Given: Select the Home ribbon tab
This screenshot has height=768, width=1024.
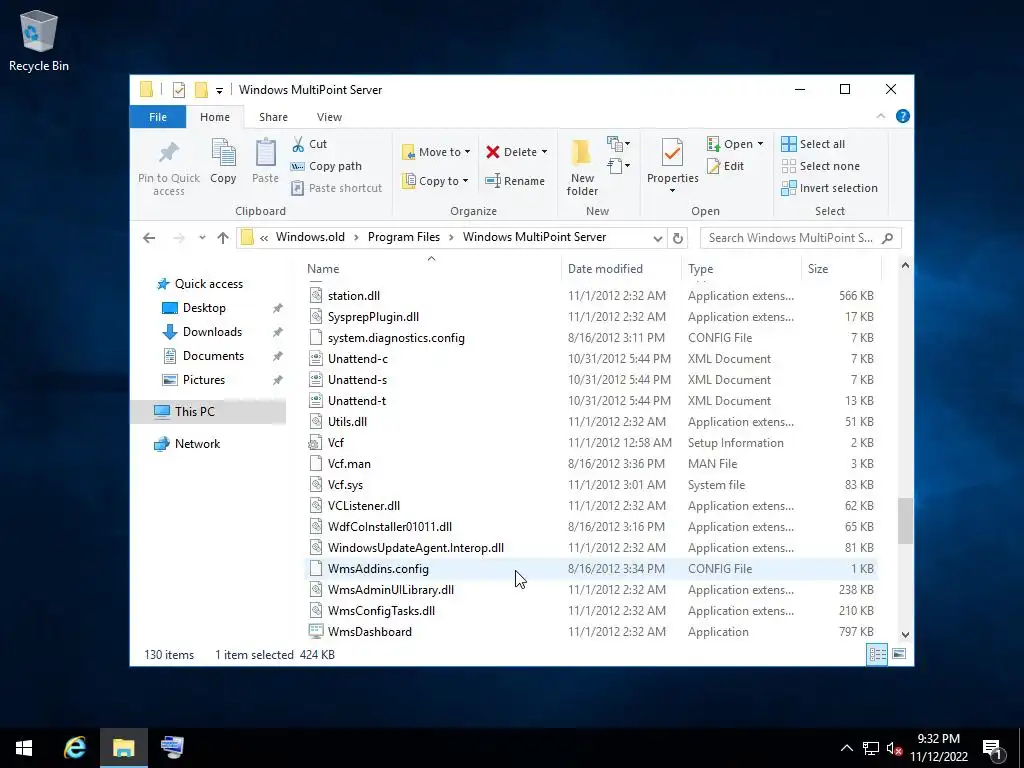Looking at the screenshot, I should [215, 117].
